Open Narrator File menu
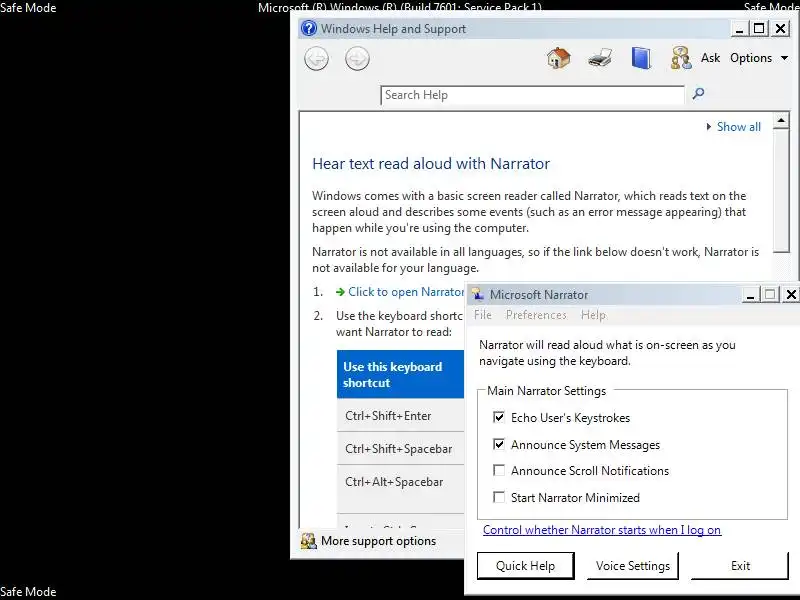This screenshot has width=800, height=600. pos(483,315)
